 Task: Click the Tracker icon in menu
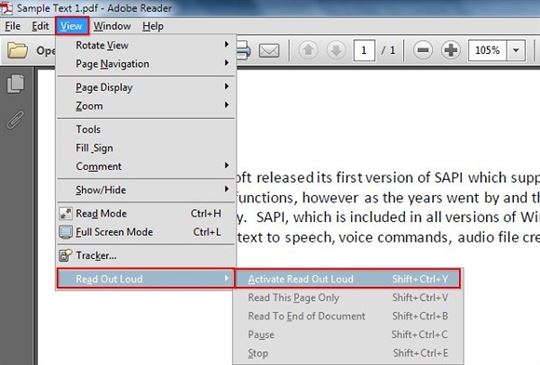(65, 256)
